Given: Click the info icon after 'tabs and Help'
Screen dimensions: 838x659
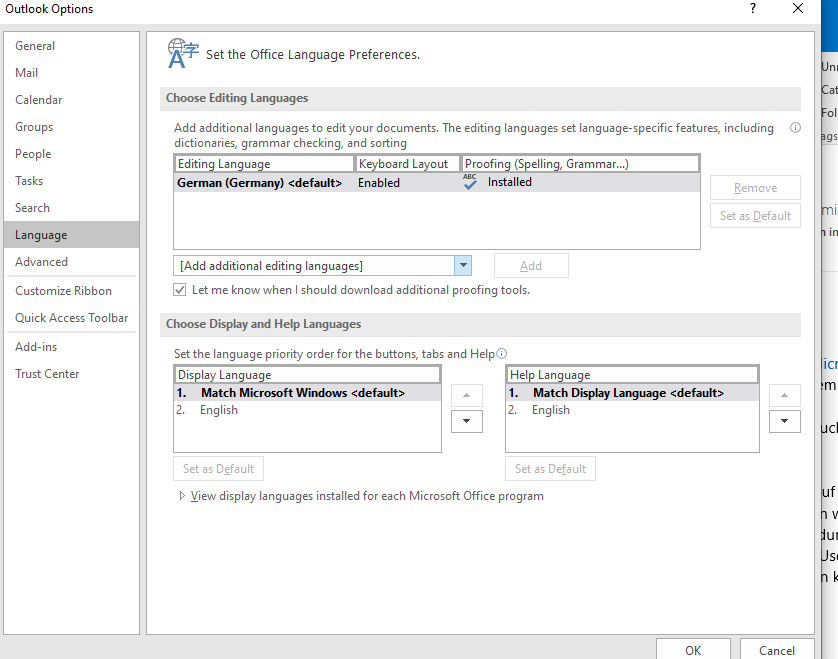Looking at the screenshot, I should click(x=501, y=353).
